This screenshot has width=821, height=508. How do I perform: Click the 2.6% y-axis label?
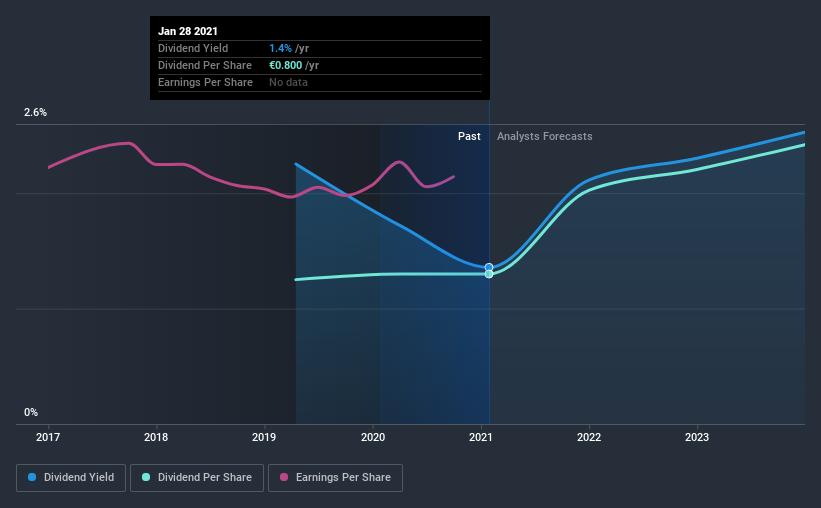tap(35, 113)
